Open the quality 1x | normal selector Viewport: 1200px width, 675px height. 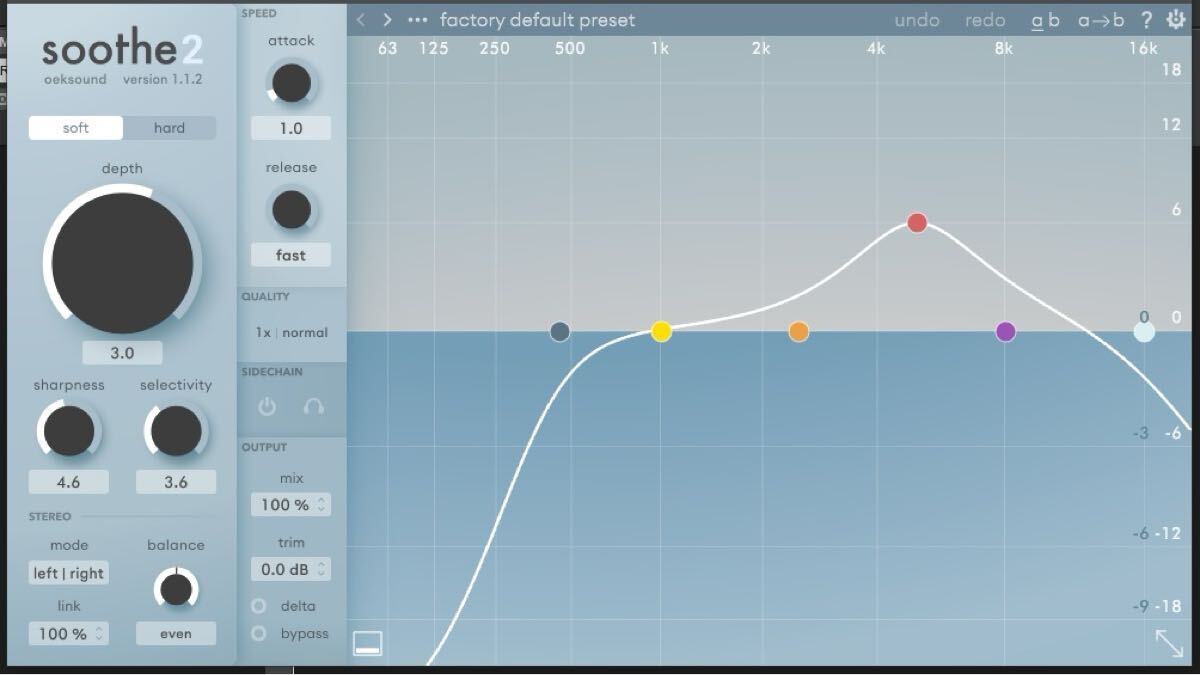291,332
